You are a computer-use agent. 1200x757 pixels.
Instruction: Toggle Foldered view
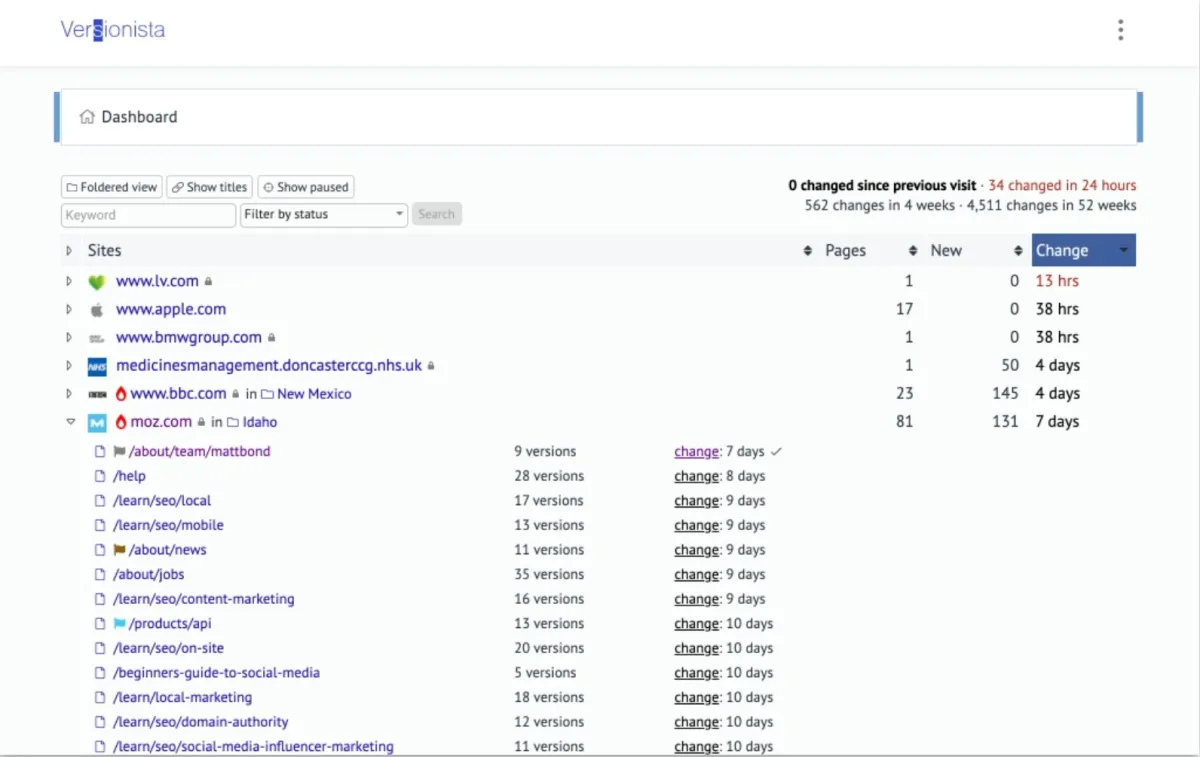tap(112, 187)
